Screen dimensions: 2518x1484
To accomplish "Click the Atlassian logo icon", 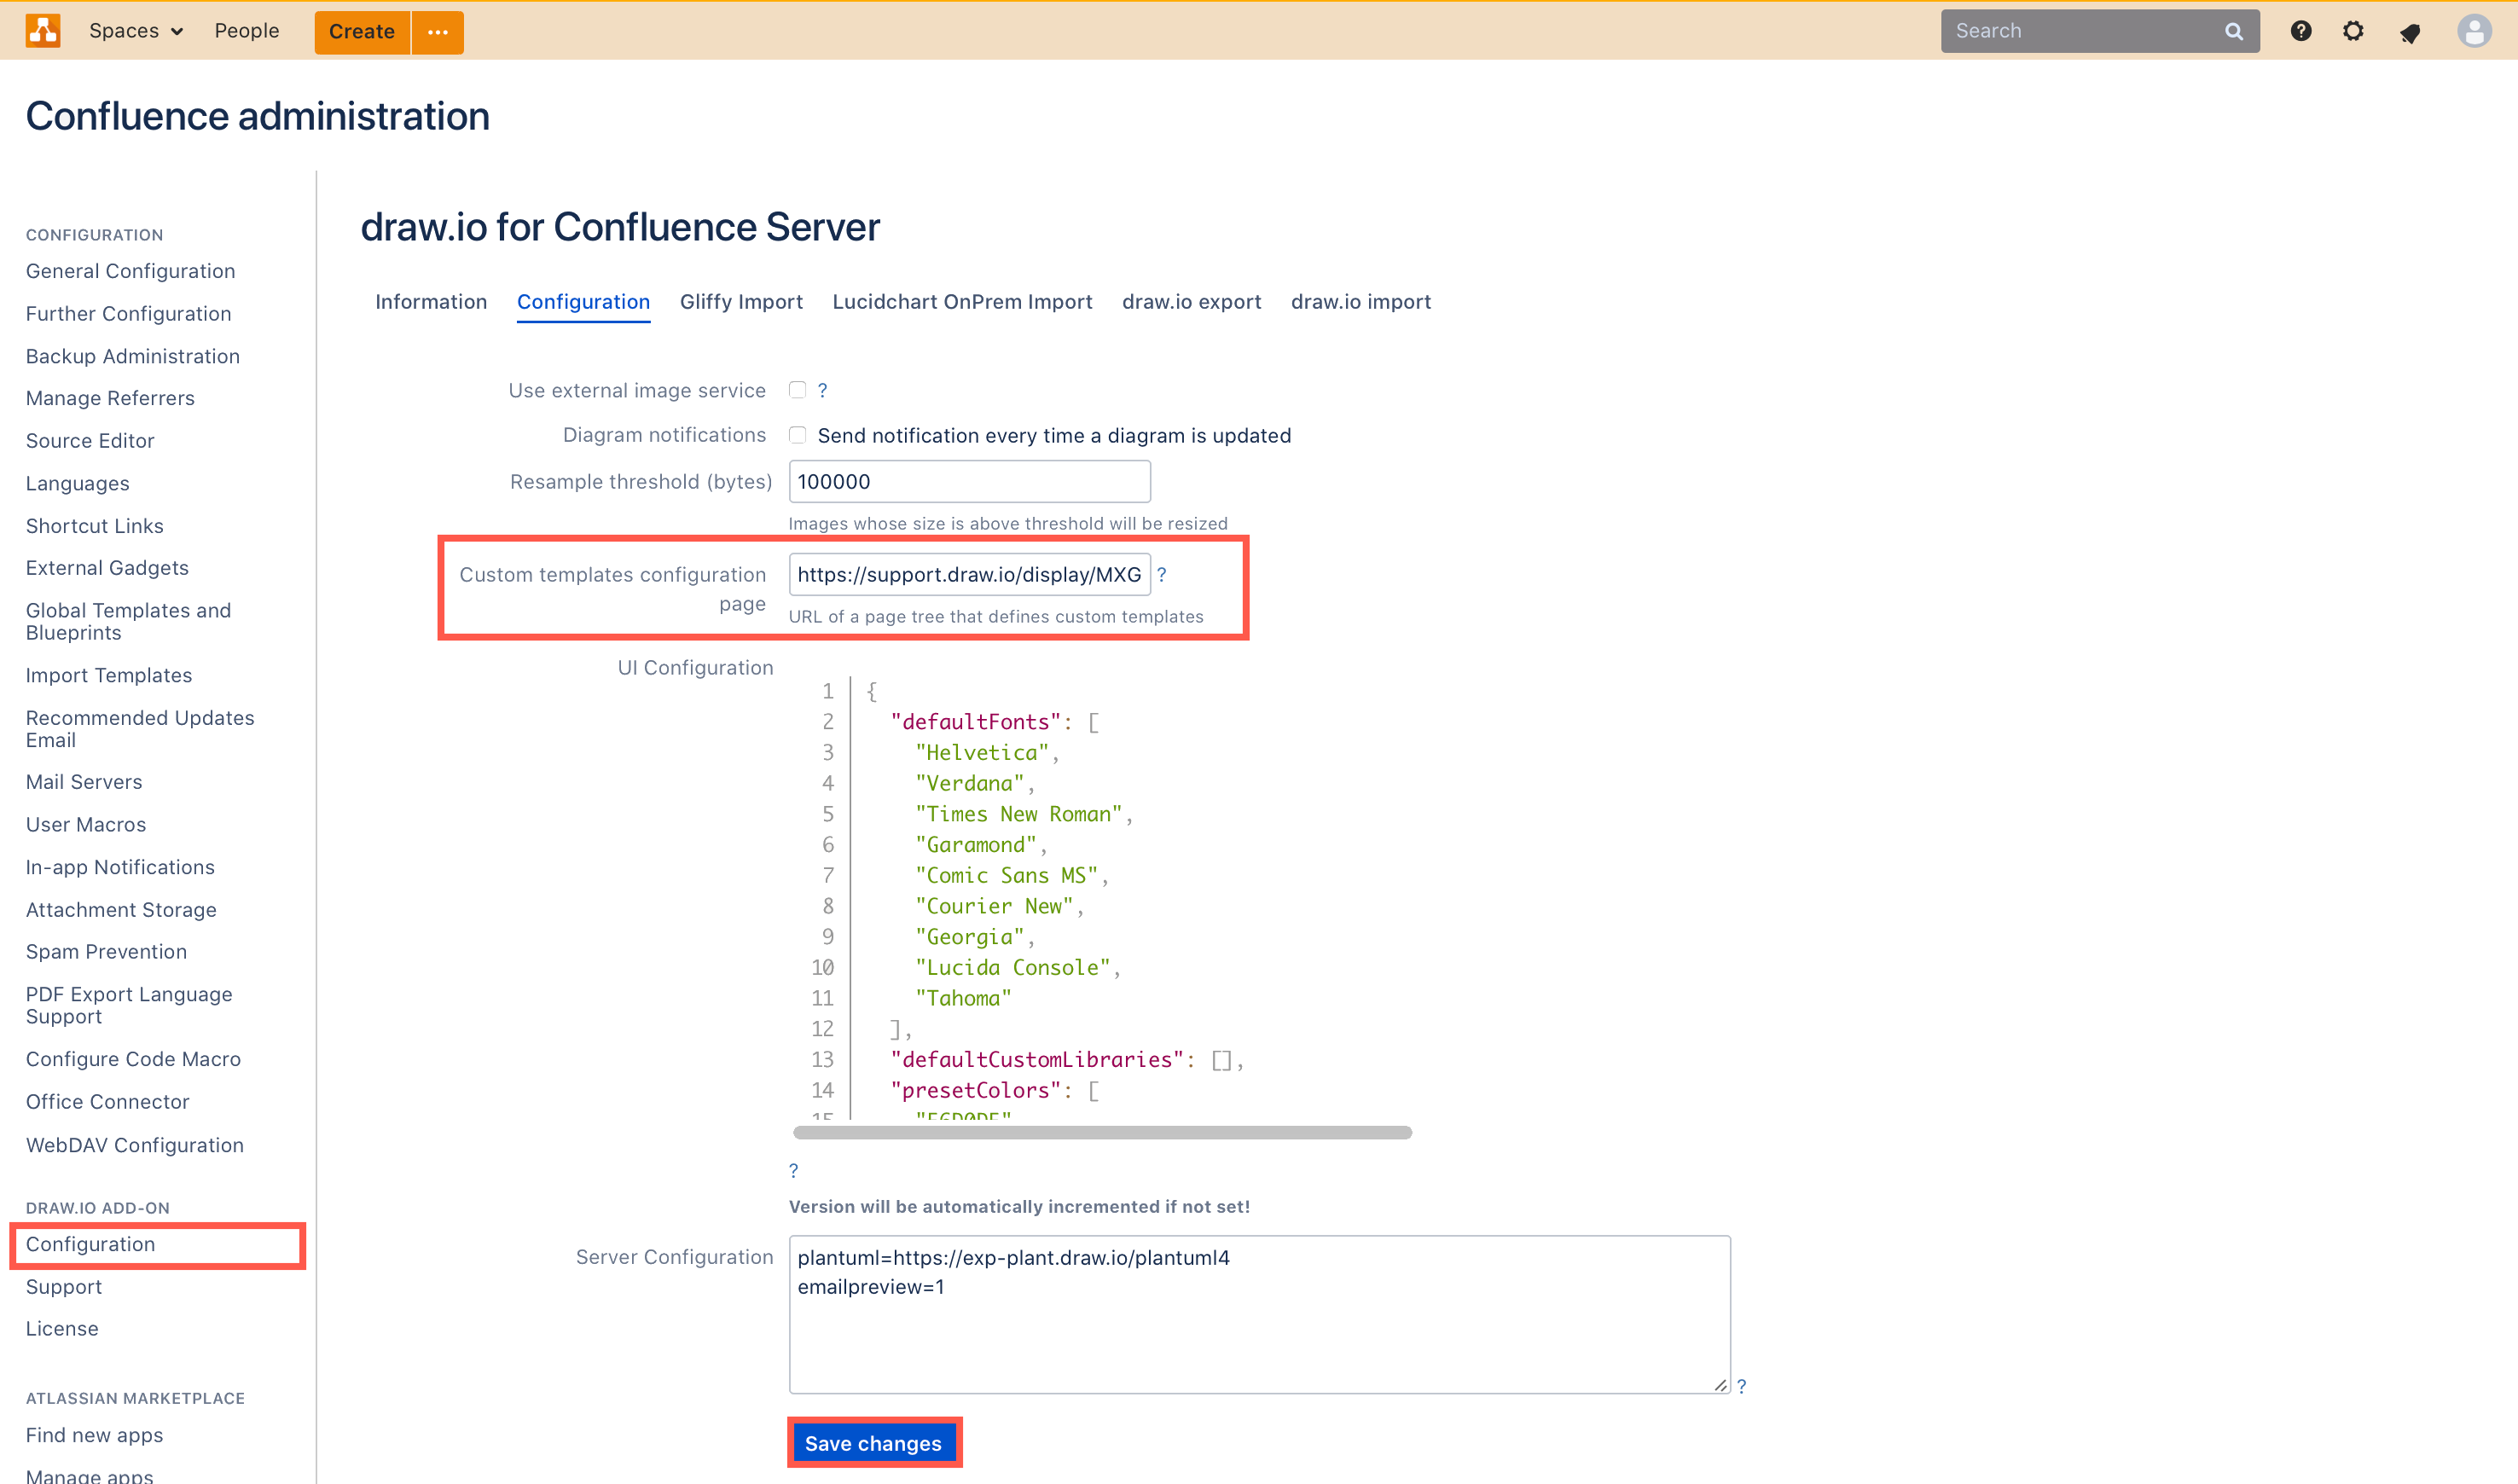I will click(42, 30).
